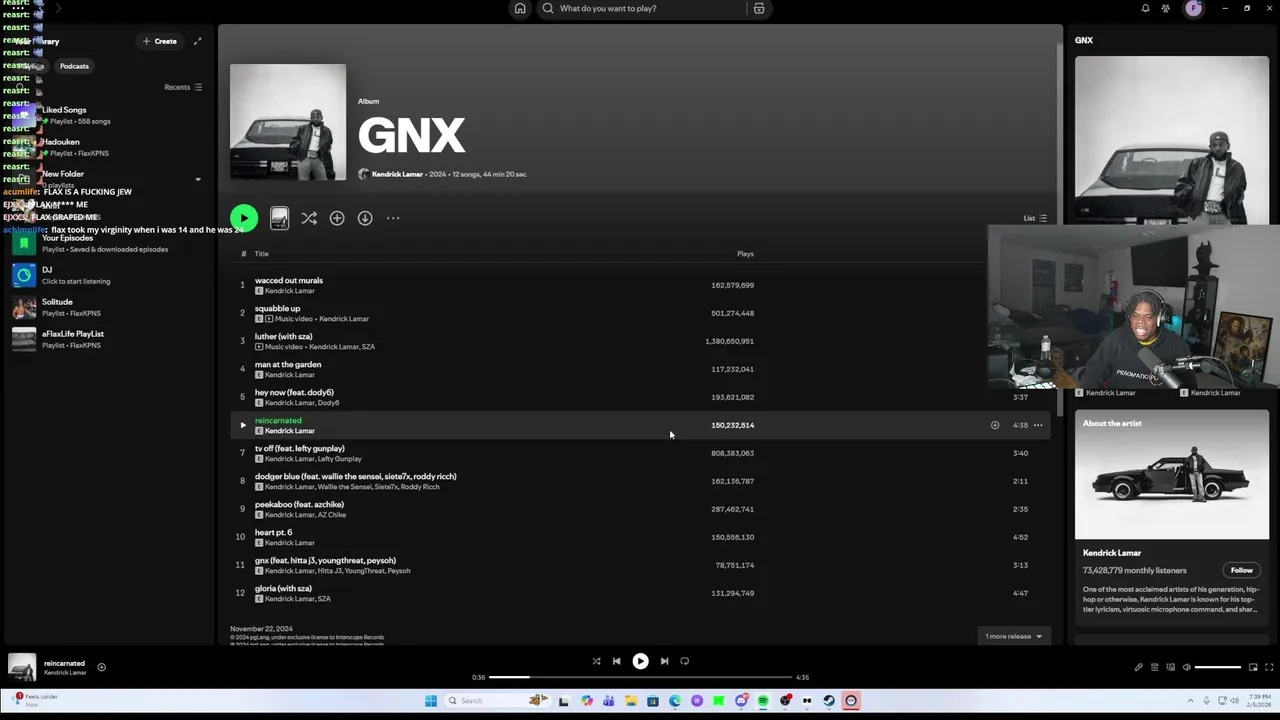Seek on the song progress bar
Viewport: 1280px width, 720px height.
point(639,677)
